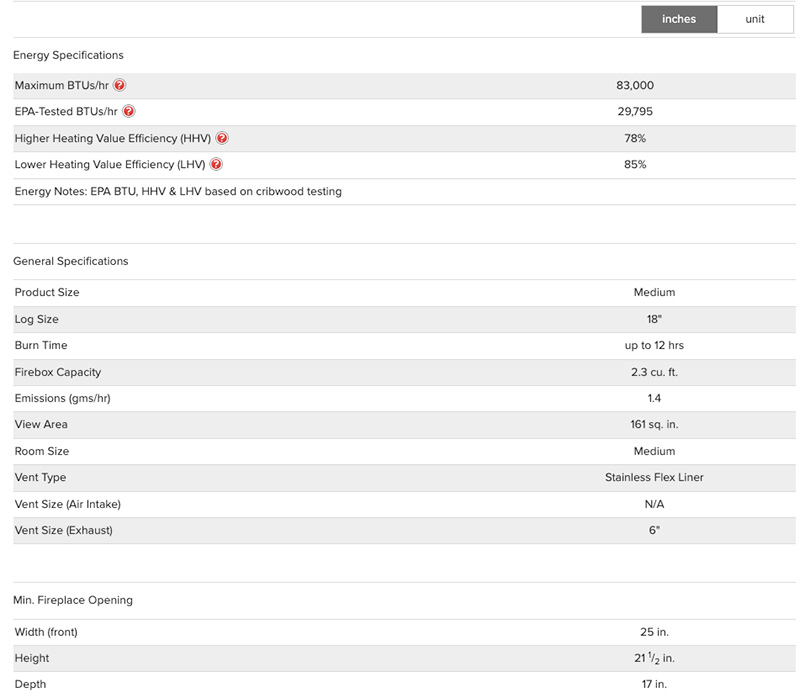Select the Log Size row label

pos(37,319)
